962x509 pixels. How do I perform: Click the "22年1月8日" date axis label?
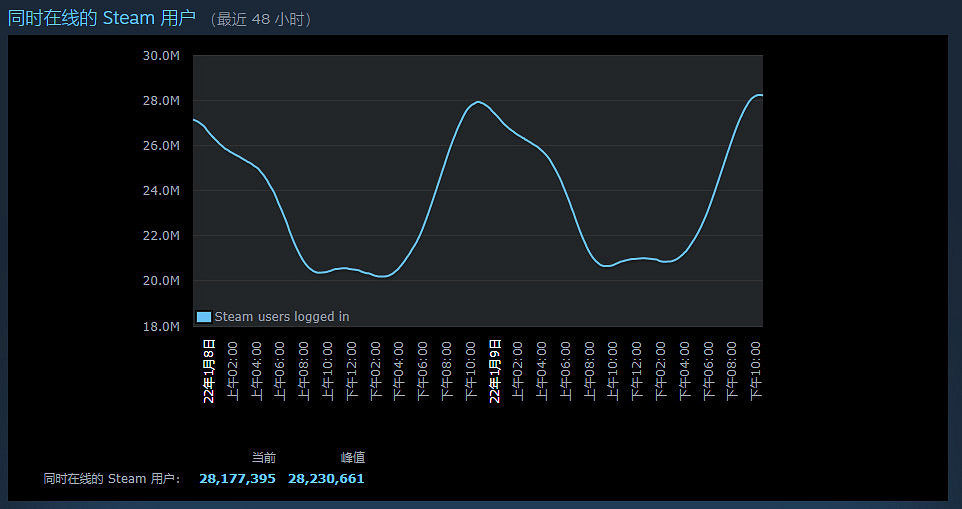click(209, 370)
